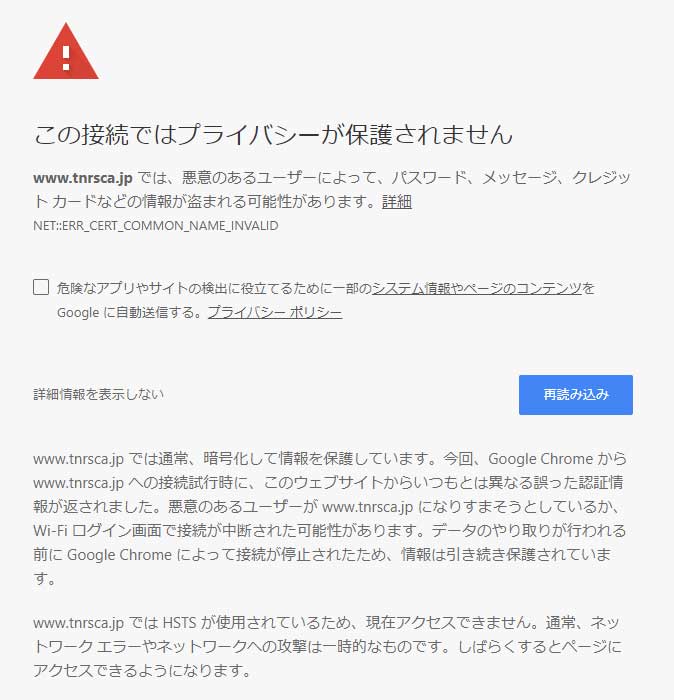Screen dimensions: 674x700
Task: Click the Wi-Fi ログイン画面 text line
Action: 329,530
